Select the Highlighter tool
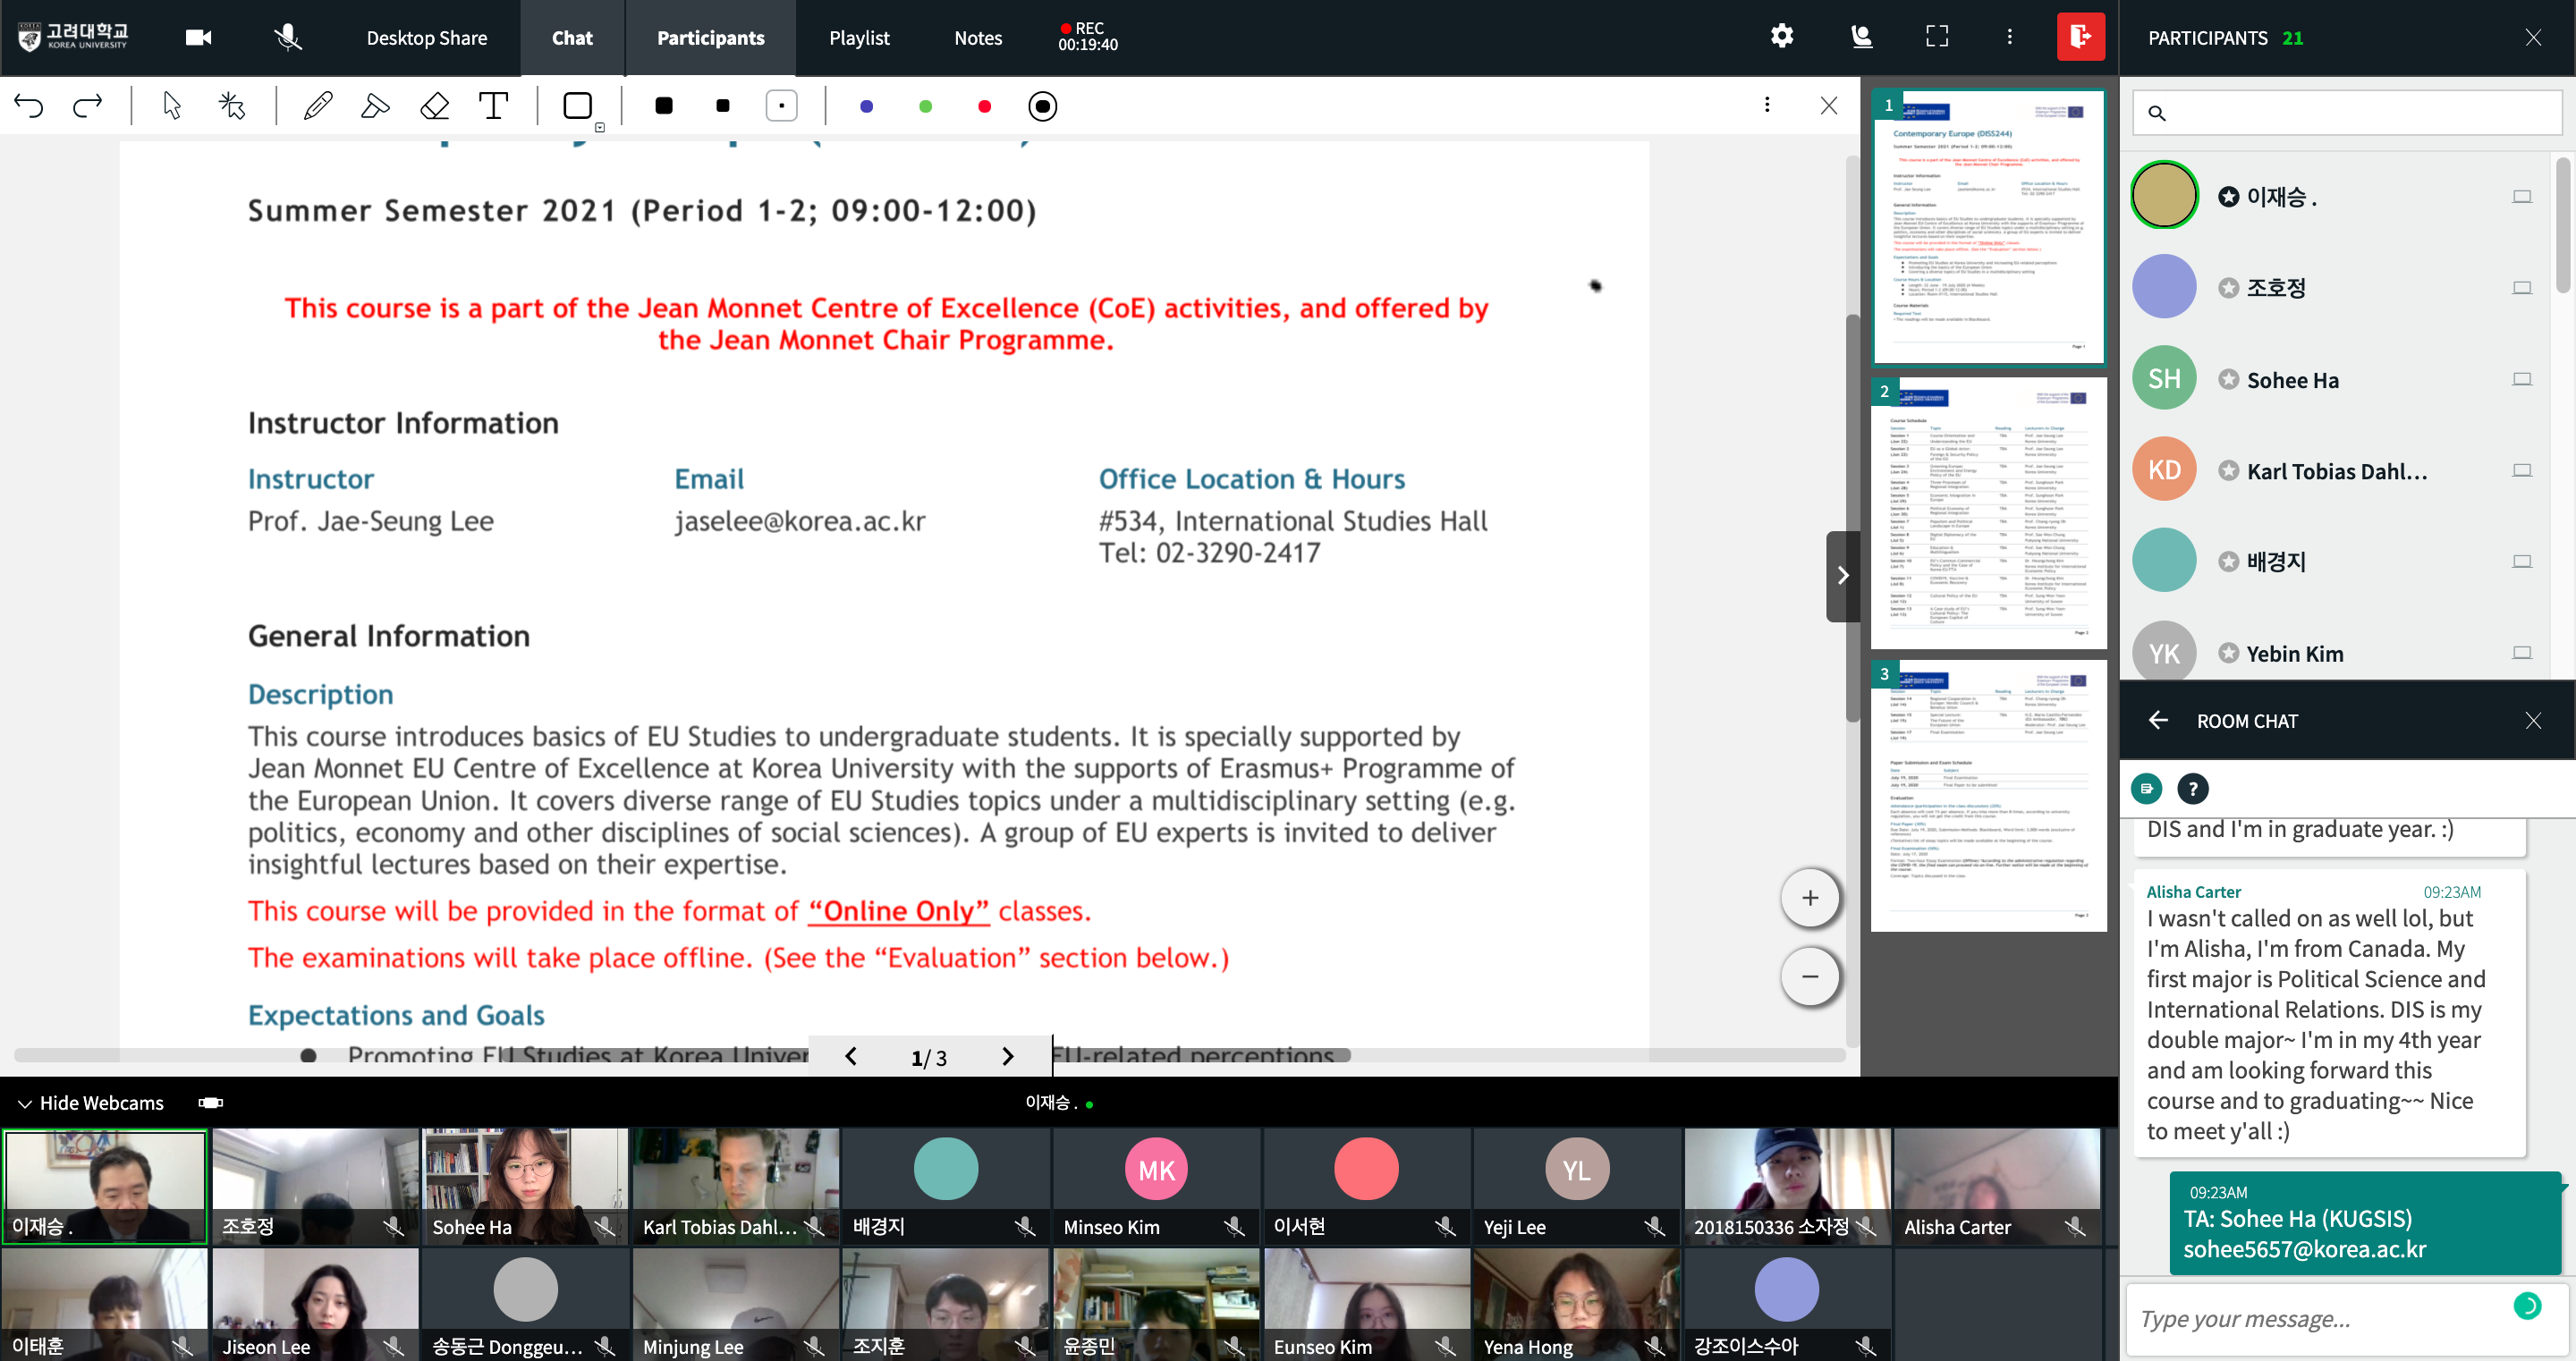 point(375,106)
